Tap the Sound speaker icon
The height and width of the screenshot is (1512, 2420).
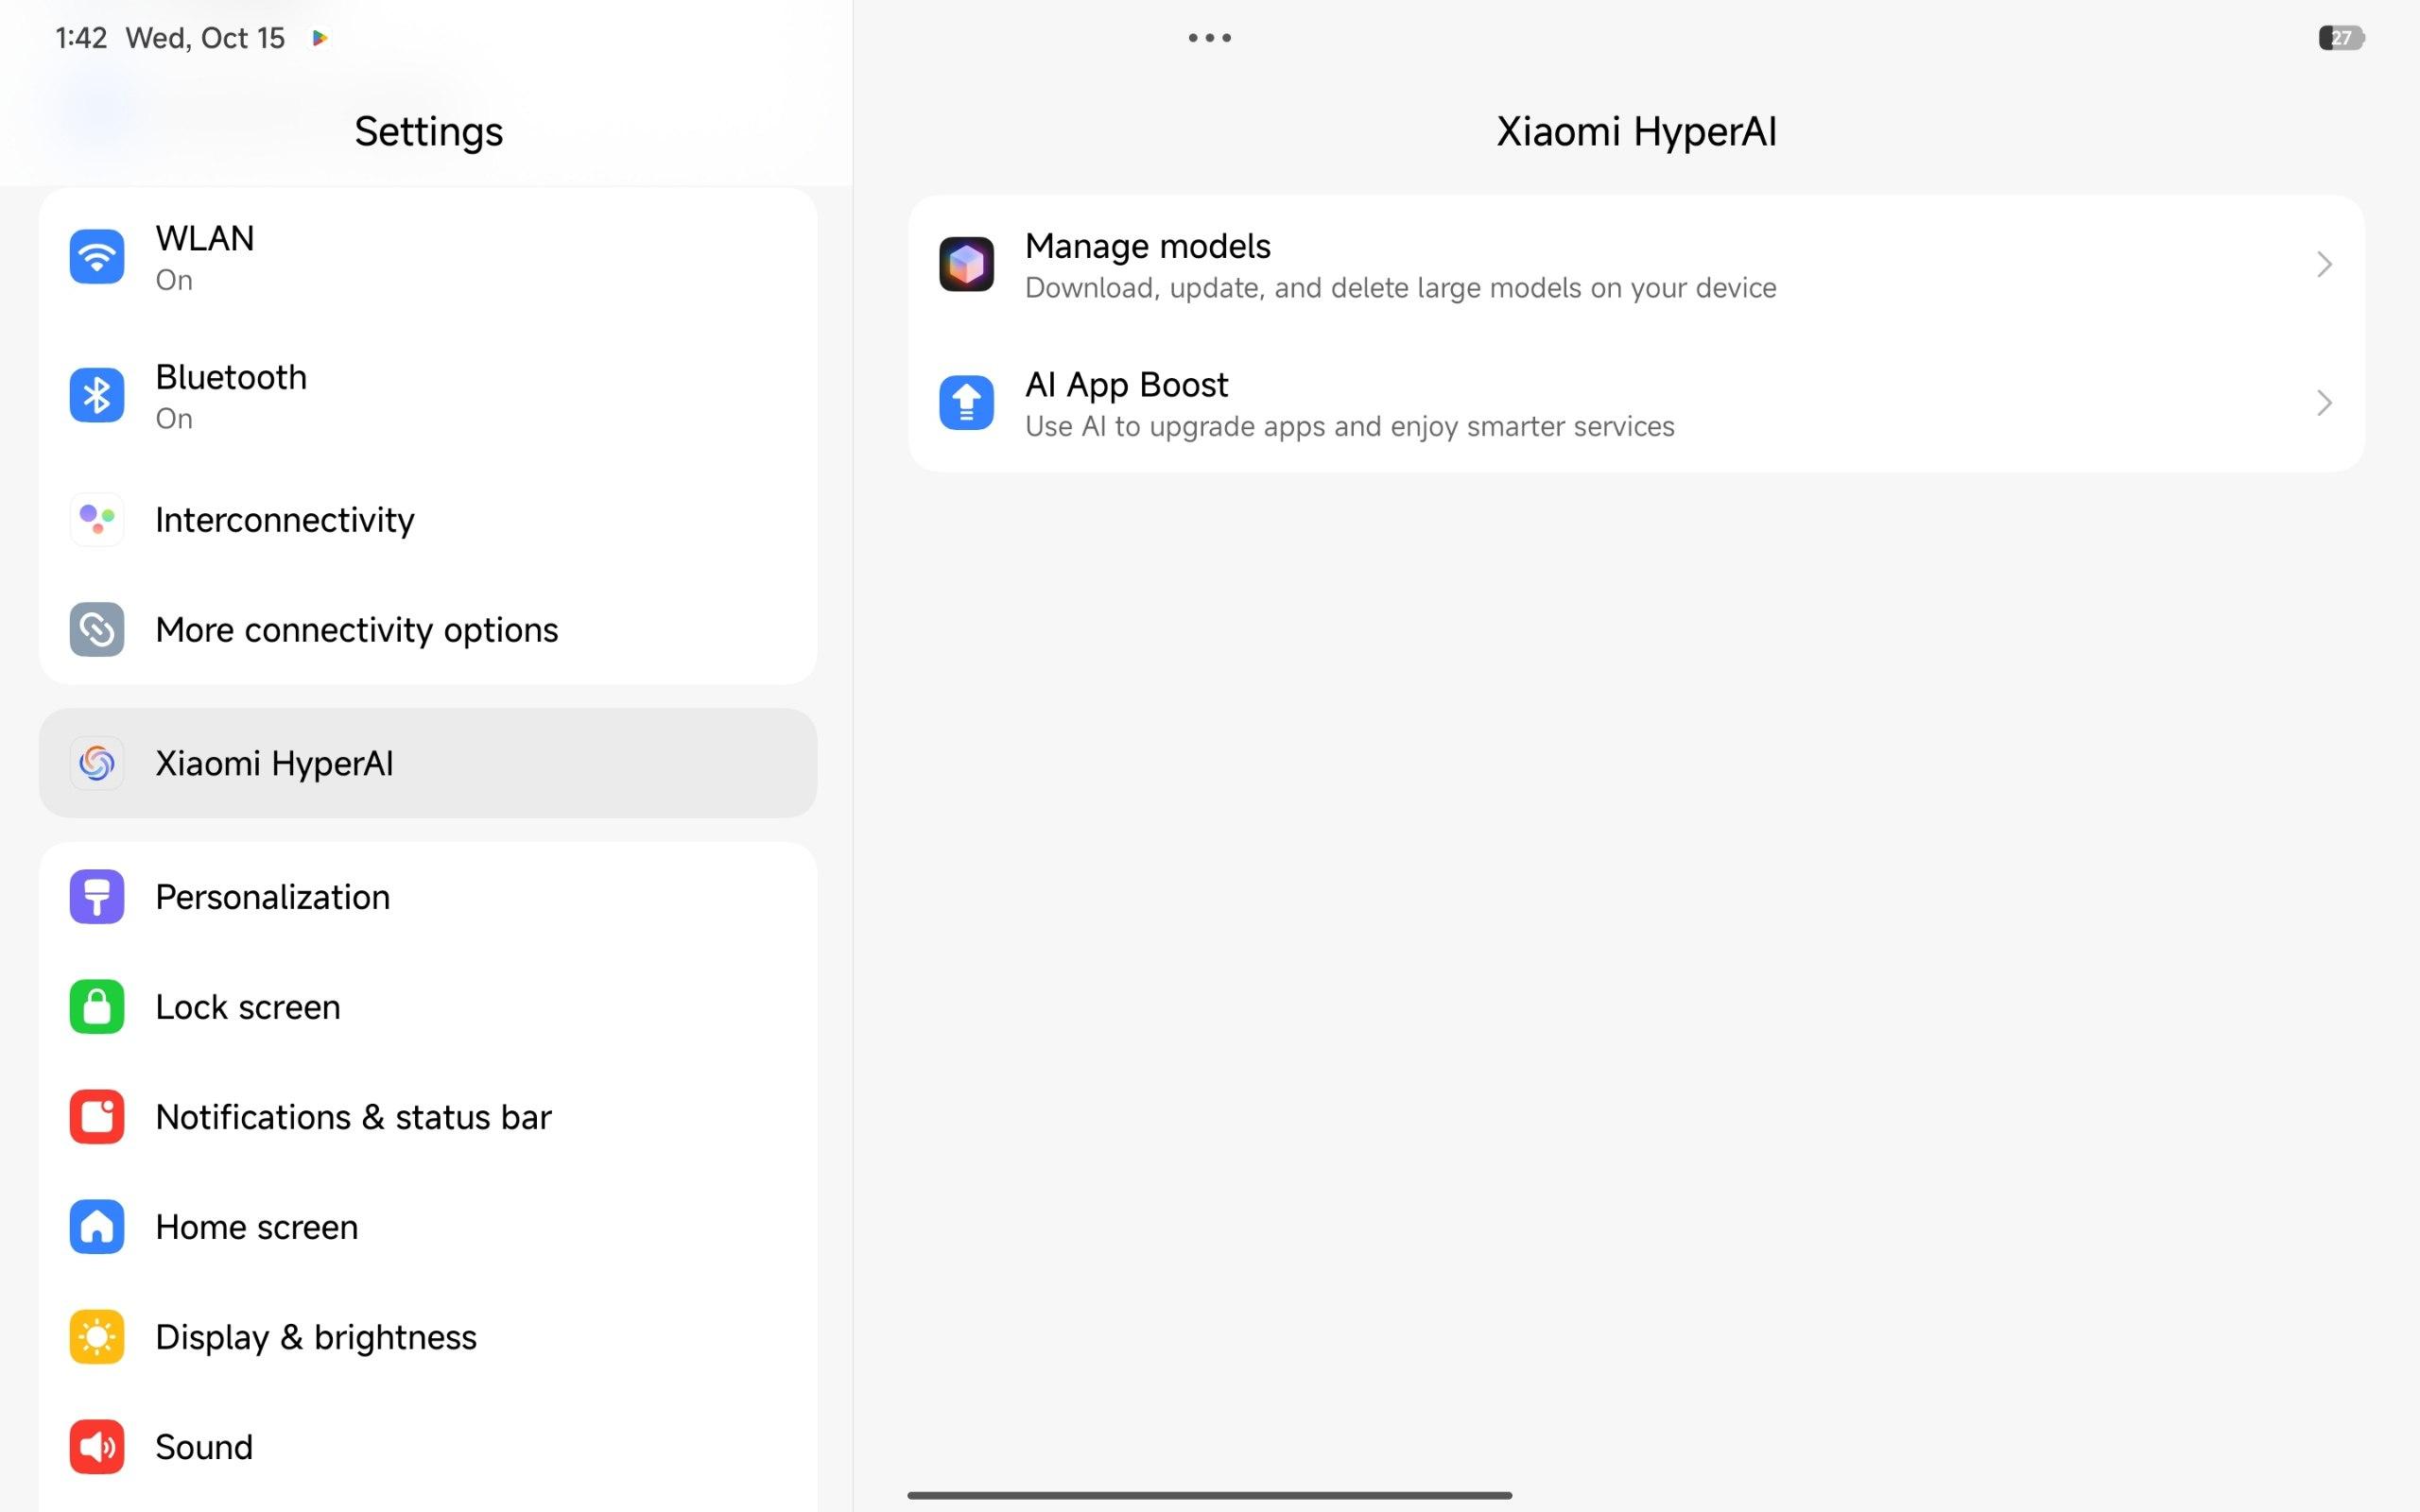coord(97,1446)
